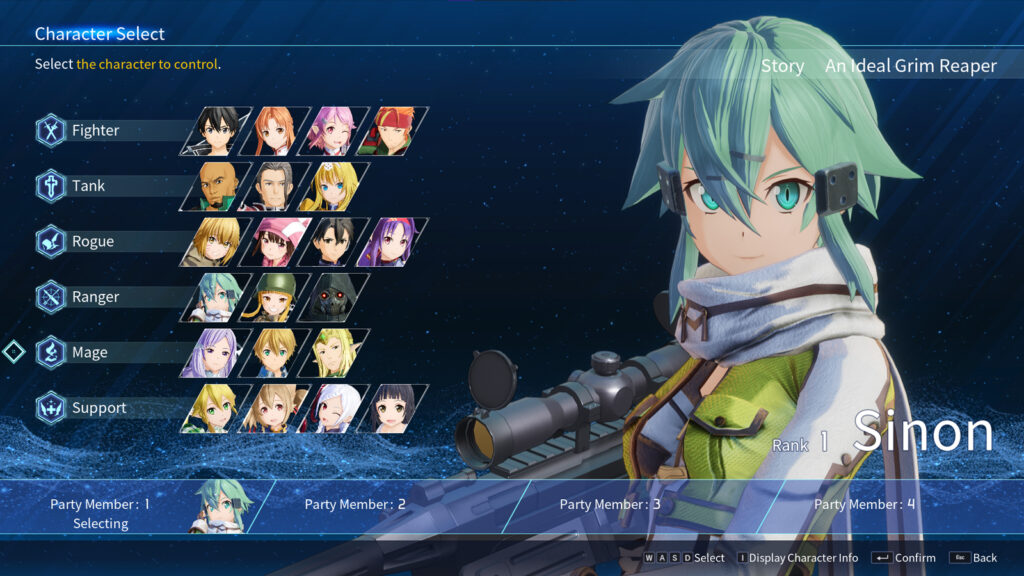
Task: Choose the hooded skull-mask Ranger portrait
Action: pos(333,298)
